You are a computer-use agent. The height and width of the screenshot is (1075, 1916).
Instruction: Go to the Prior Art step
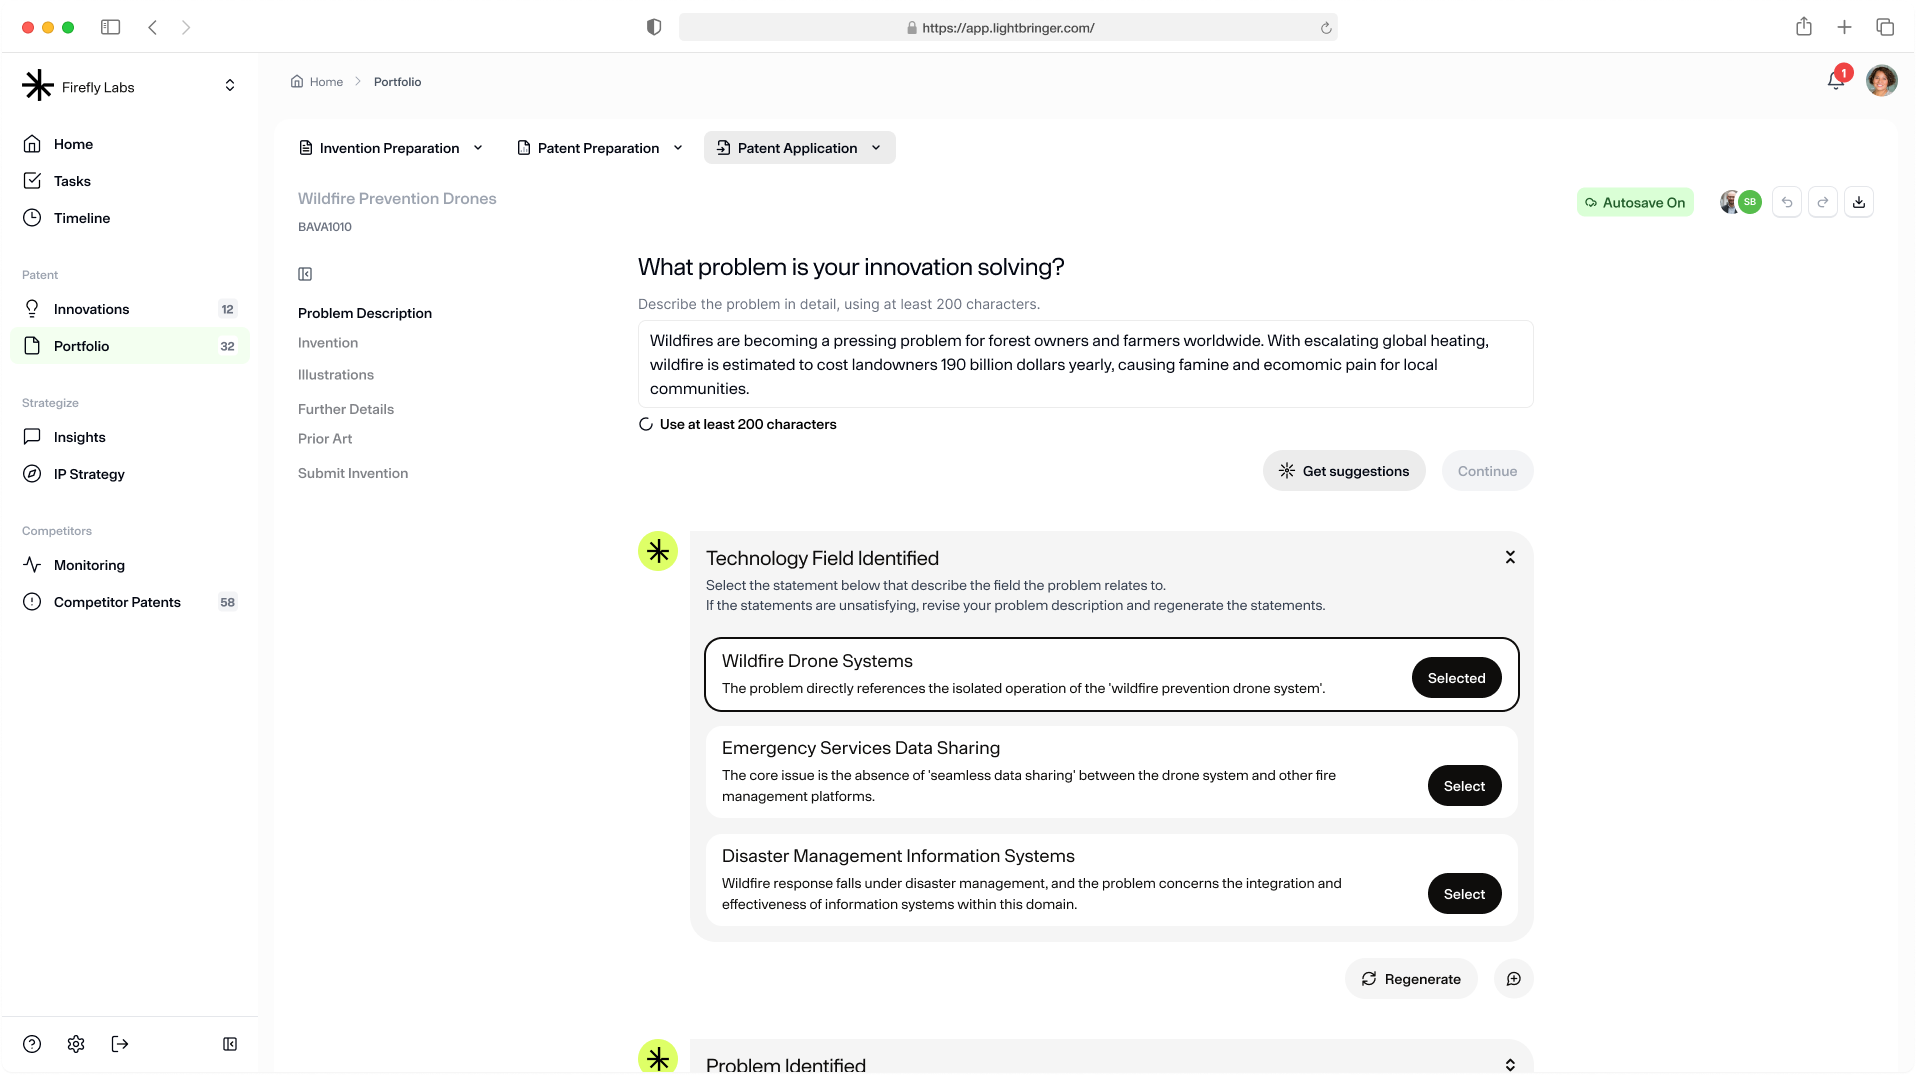[325, 439]
